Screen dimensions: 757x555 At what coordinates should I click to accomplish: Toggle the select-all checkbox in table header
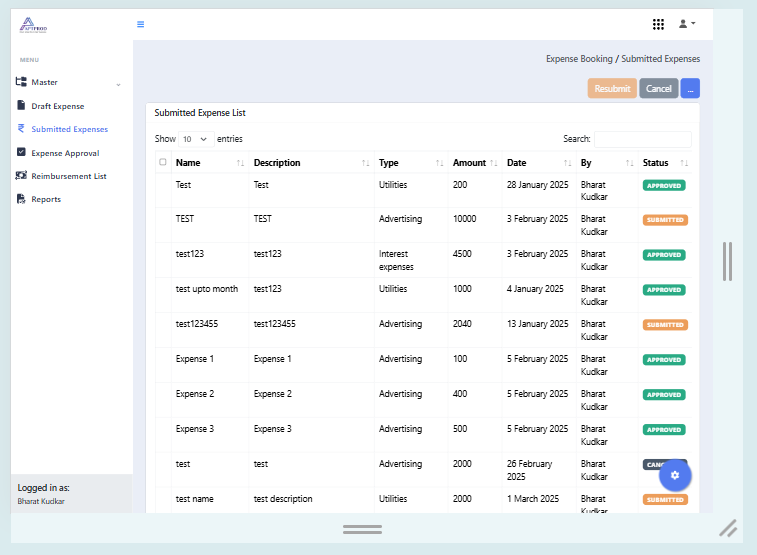tap(163, 162)
